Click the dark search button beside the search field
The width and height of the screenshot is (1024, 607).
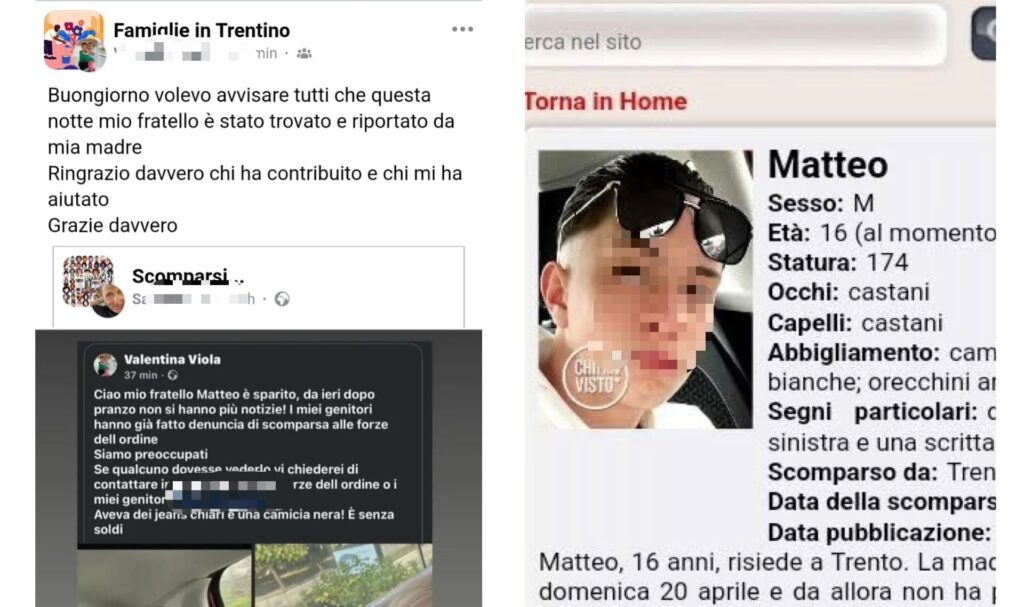(x=983, y=33)
